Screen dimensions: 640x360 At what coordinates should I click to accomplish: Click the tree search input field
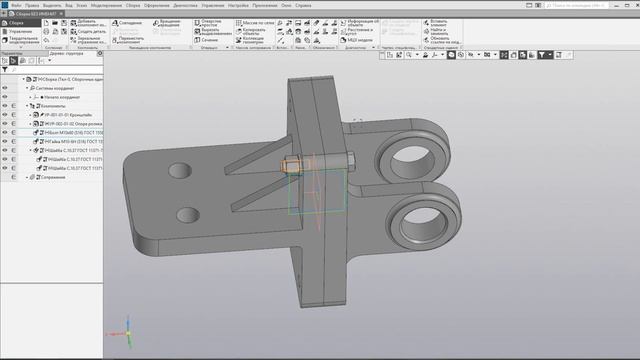(x=56, y=70)
